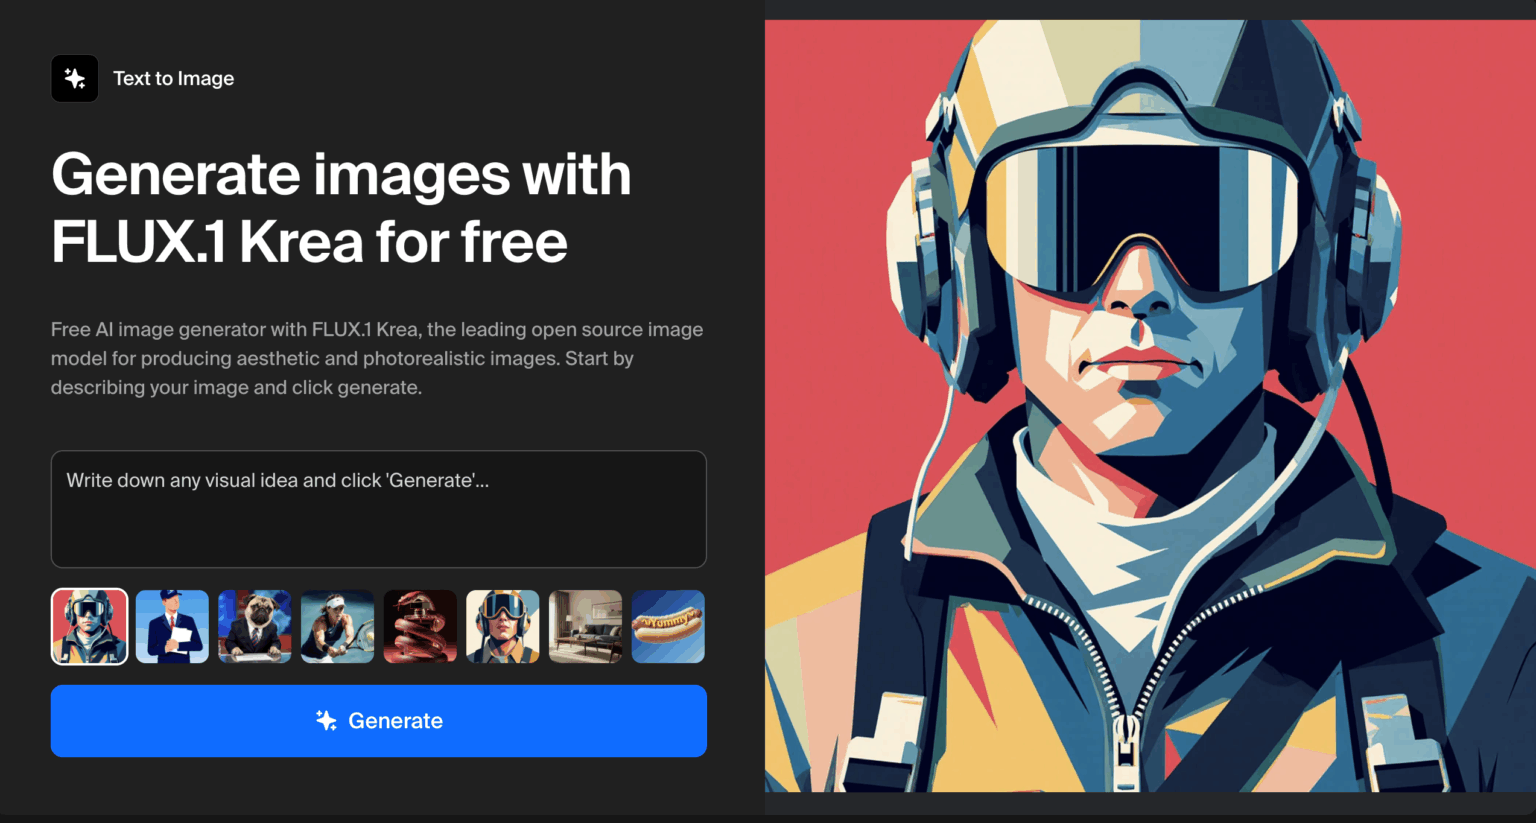1536x823 pixels.
Task: Click the blue Generate button
Action: pyautogui.click(x=379, y=721)
